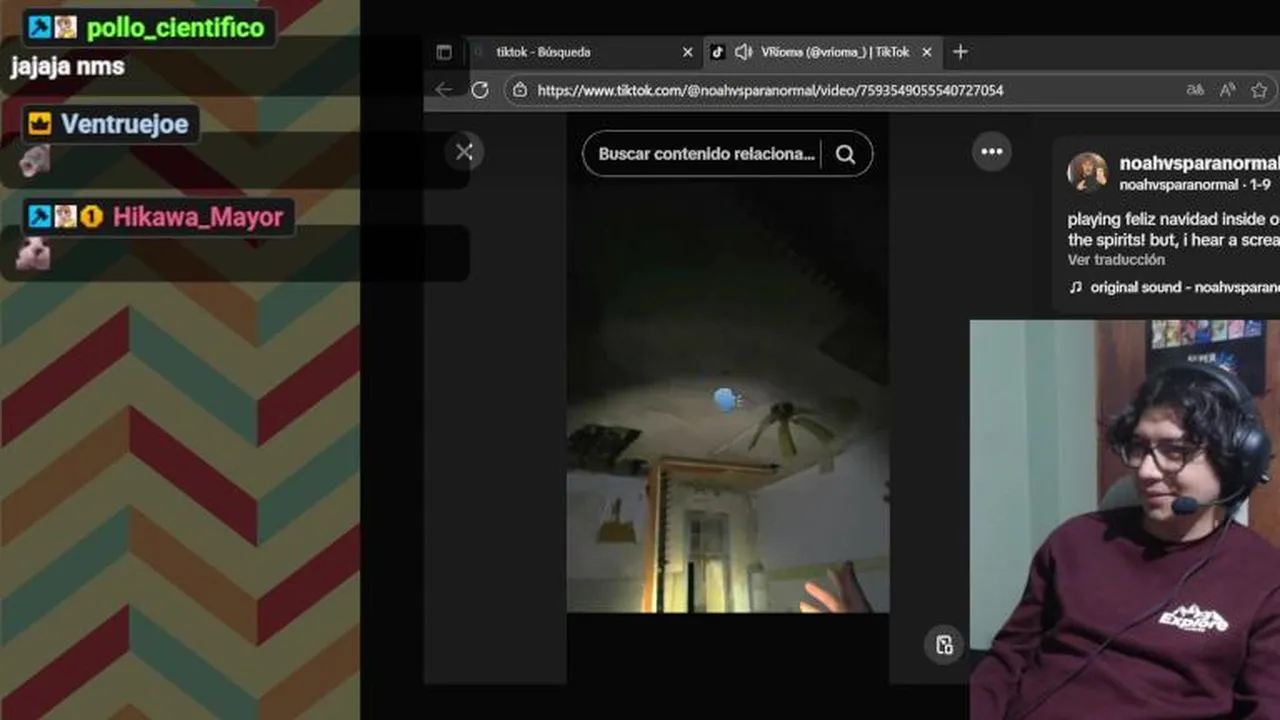The height and width of the screenshot is (720, 1280).
Task: Open the translate page icon in address bar
Action: point(1195,90)
